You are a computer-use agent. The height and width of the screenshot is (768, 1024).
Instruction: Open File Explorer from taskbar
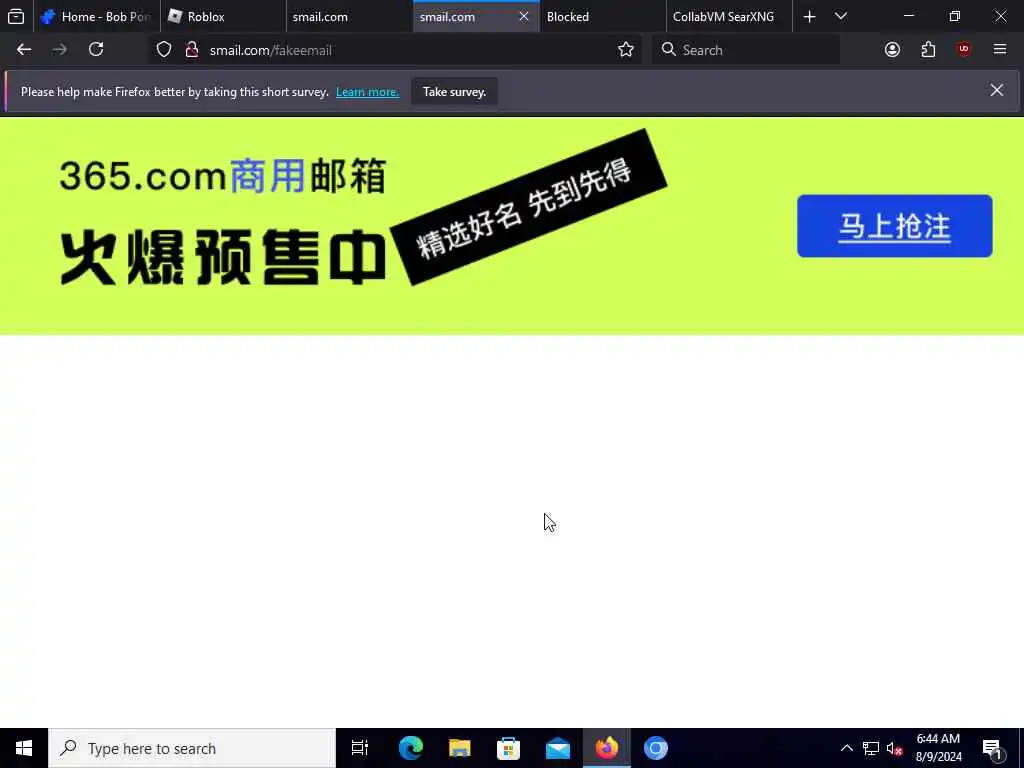[460, 748]
